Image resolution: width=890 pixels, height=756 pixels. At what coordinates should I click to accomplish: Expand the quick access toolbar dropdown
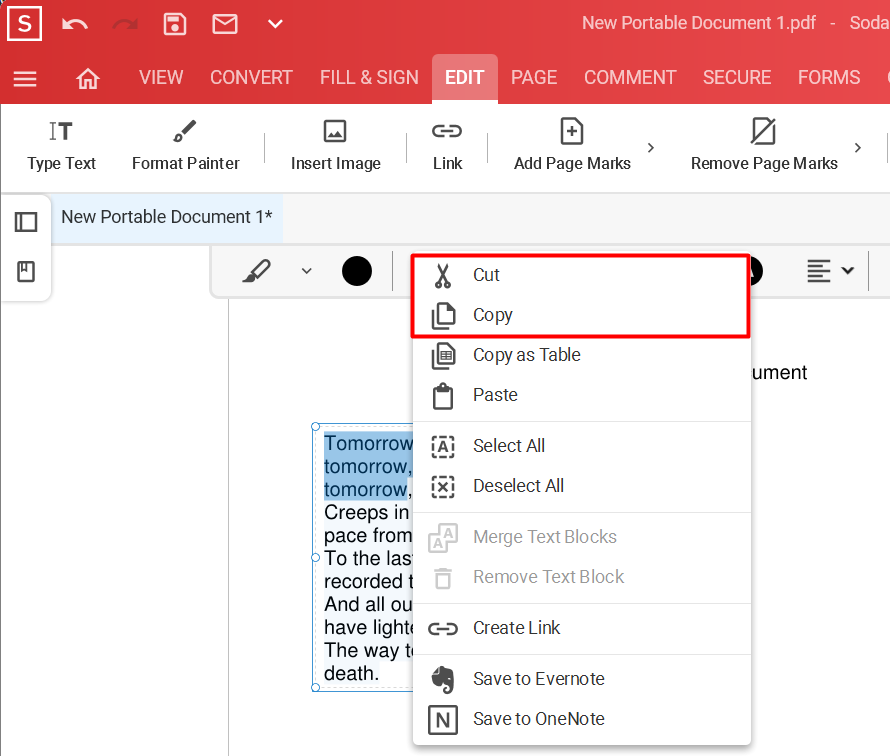(275, 24)
